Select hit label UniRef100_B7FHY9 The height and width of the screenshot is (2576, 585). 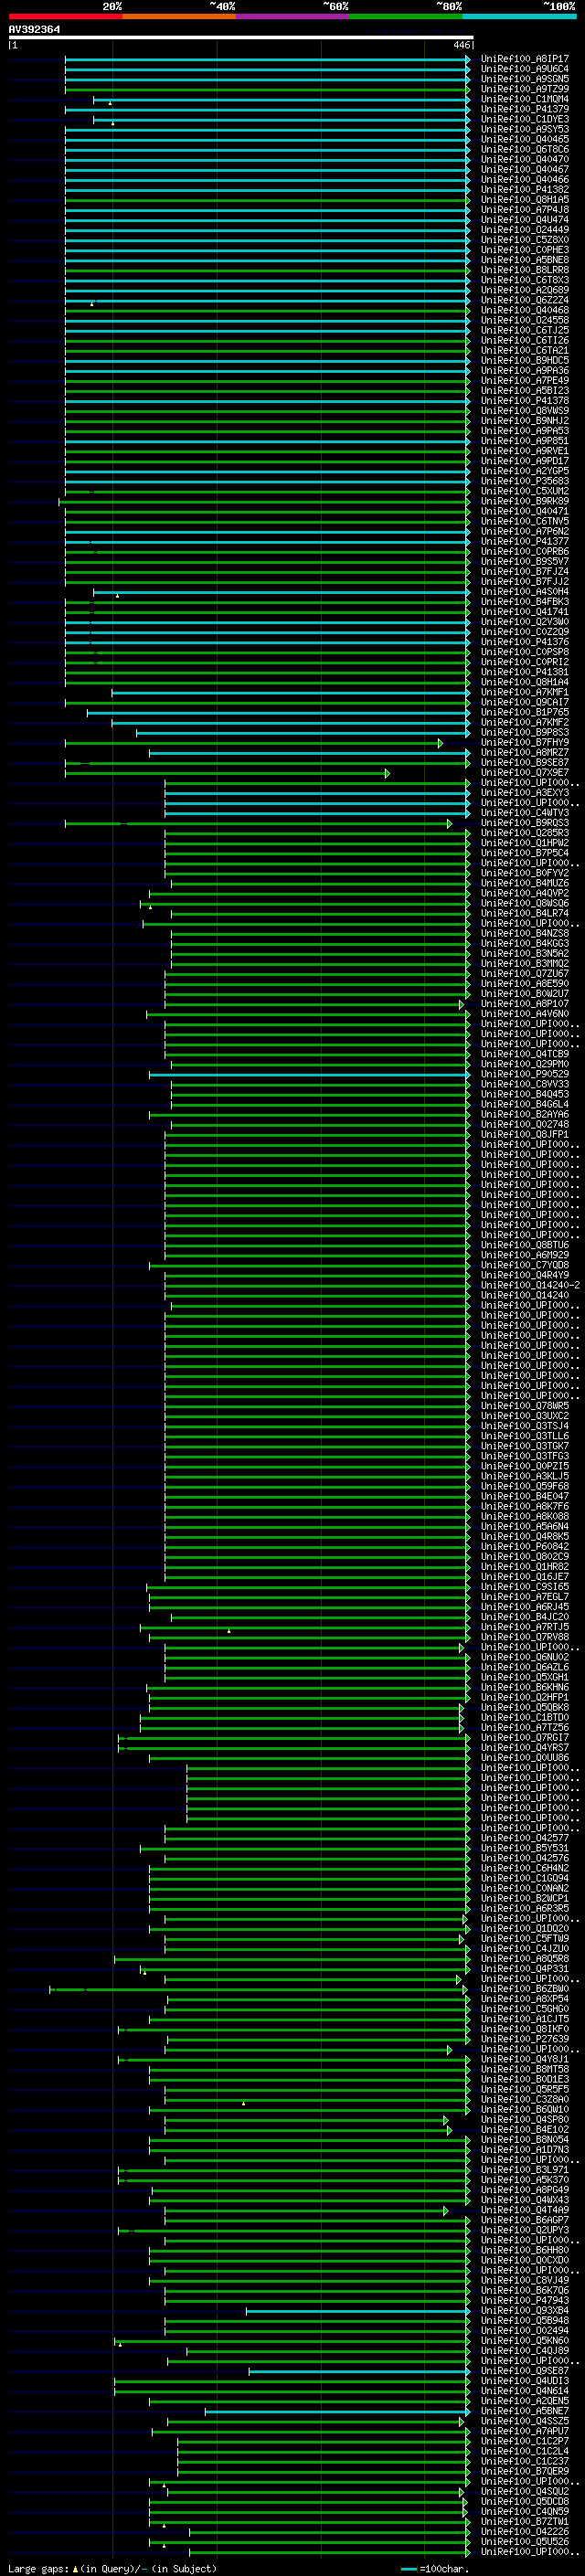(x=524, y=742)
